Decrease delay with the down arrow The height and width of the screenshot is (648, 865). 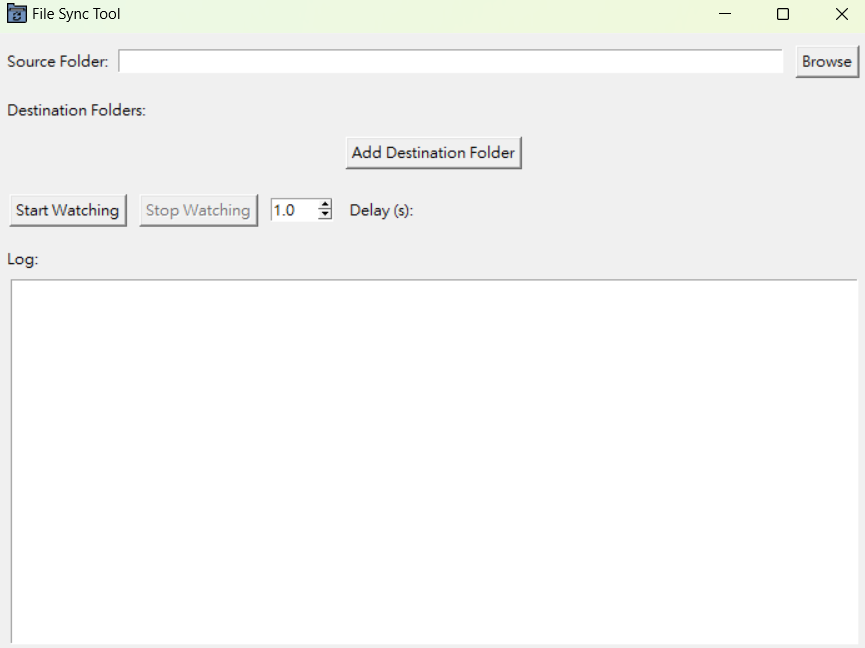pos(325,215)
